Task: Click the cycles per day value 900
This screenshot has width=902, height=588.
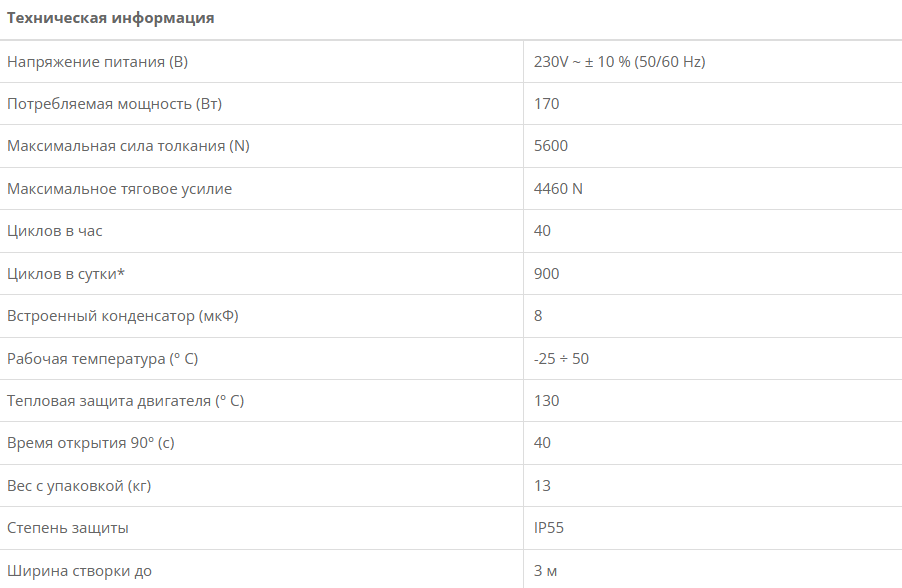Action: pyautogui.click(x=546, y=274)
